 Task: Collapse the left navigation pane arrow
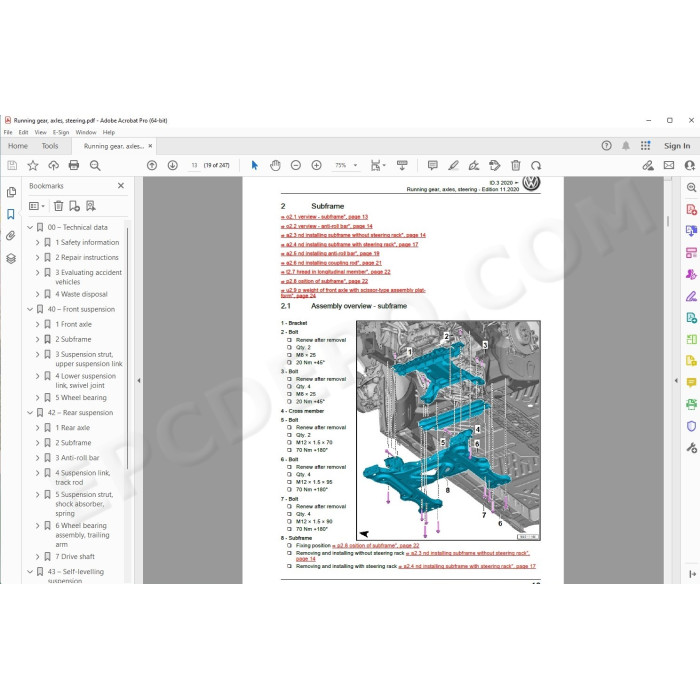click(x=139, y=380)
